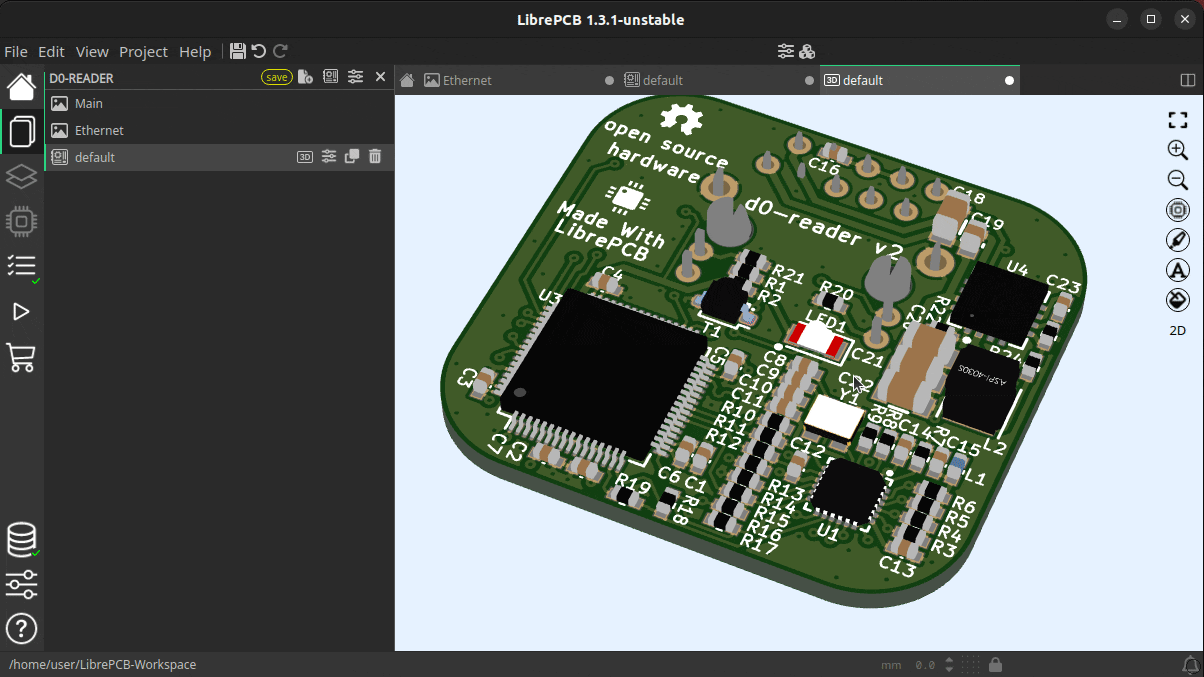Click the save floppy disk toolbar icon
This screenshot has height=677, width=1204.
coord(238,51)
